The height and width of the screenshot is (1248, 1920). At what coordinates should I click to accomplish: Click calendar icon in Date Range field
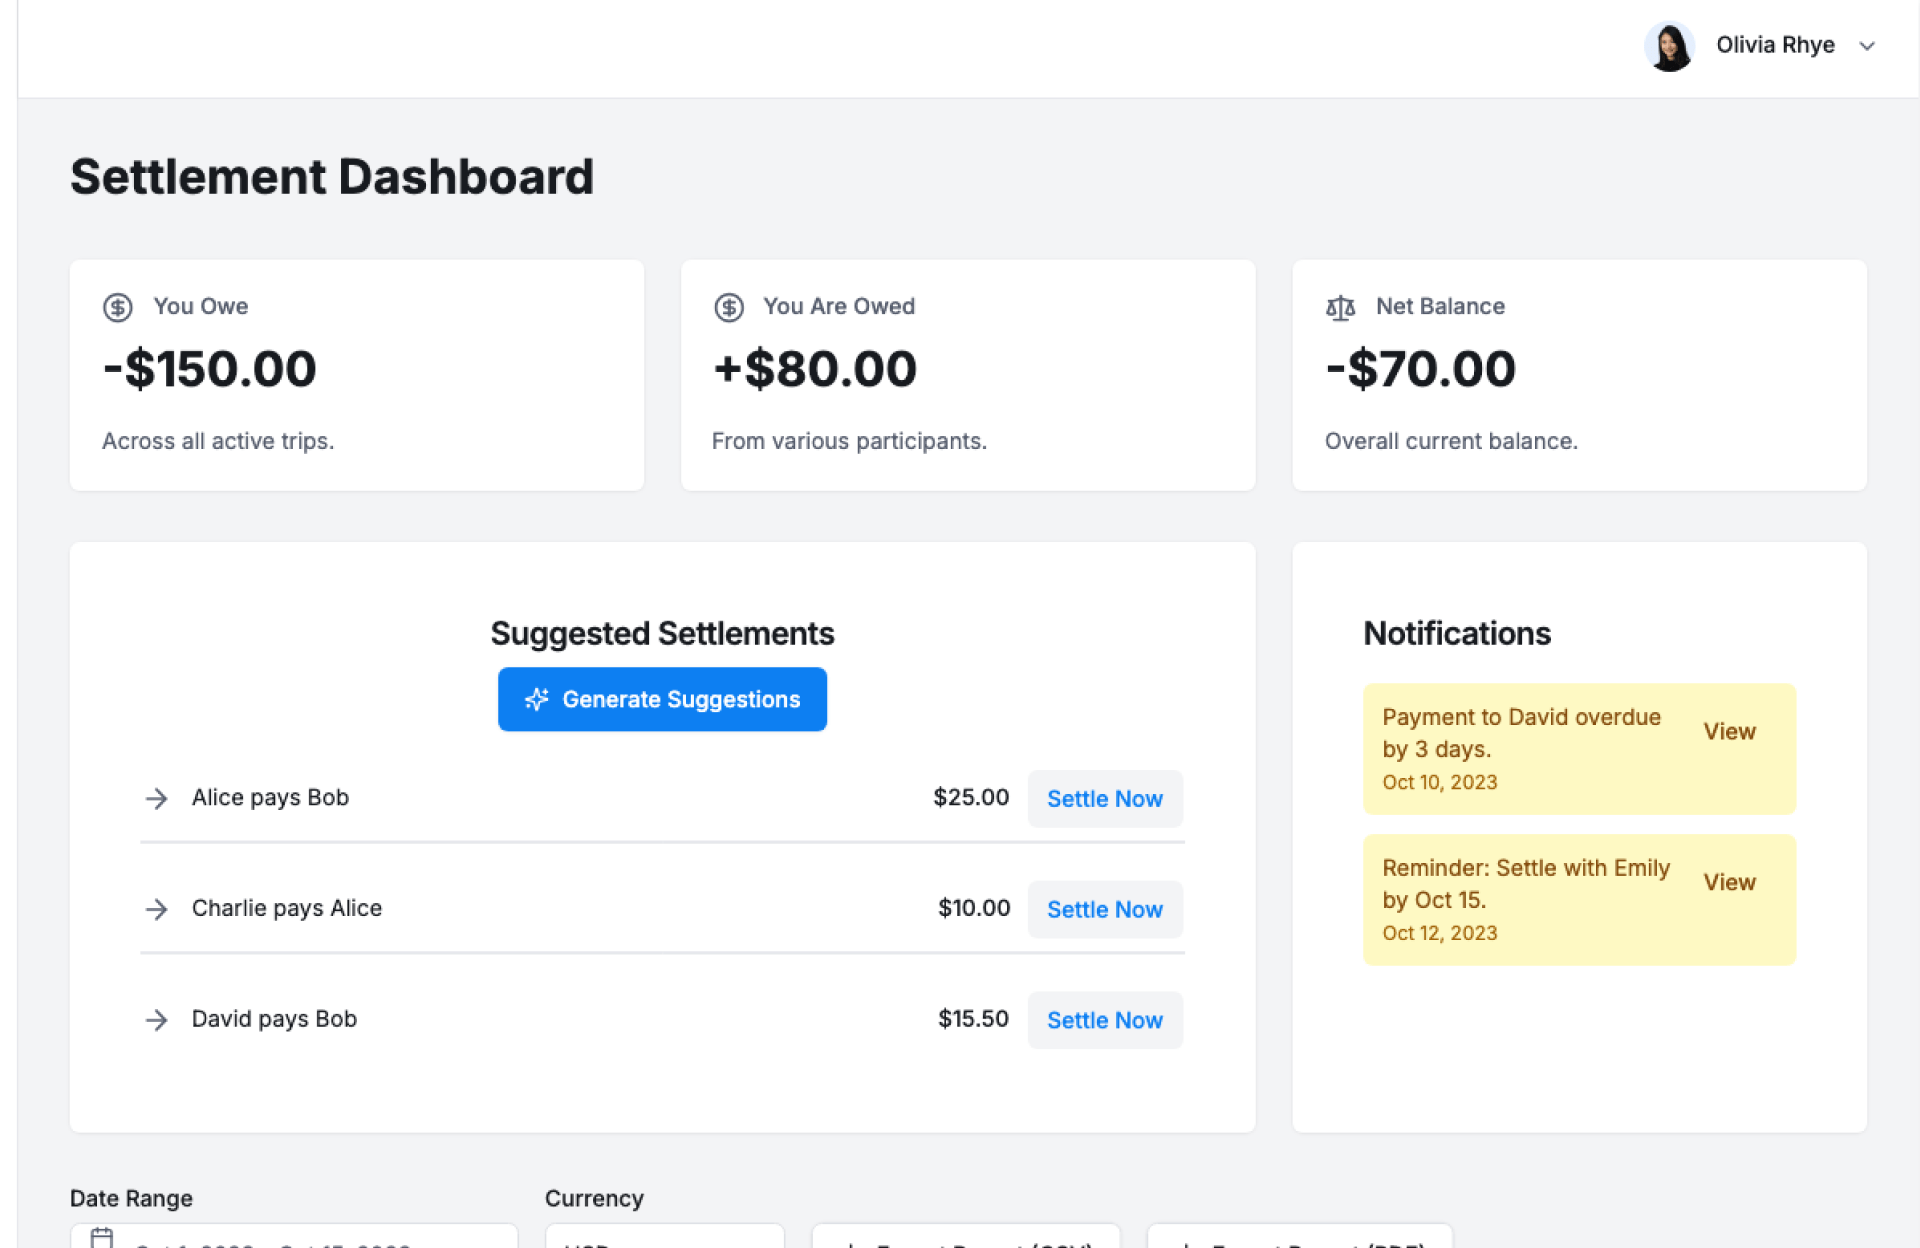click(x=102, y=1238)
